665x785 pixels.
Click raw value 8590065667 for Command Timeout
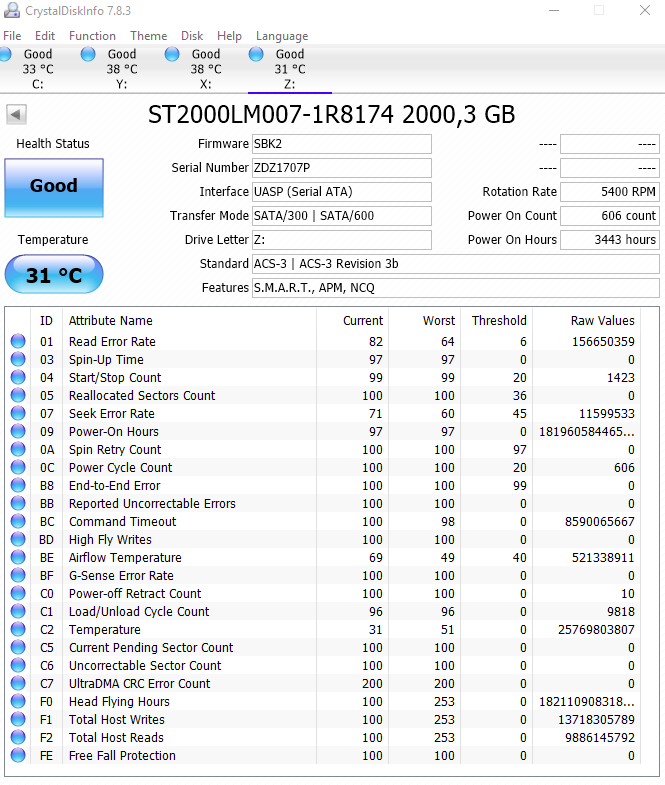599,522
